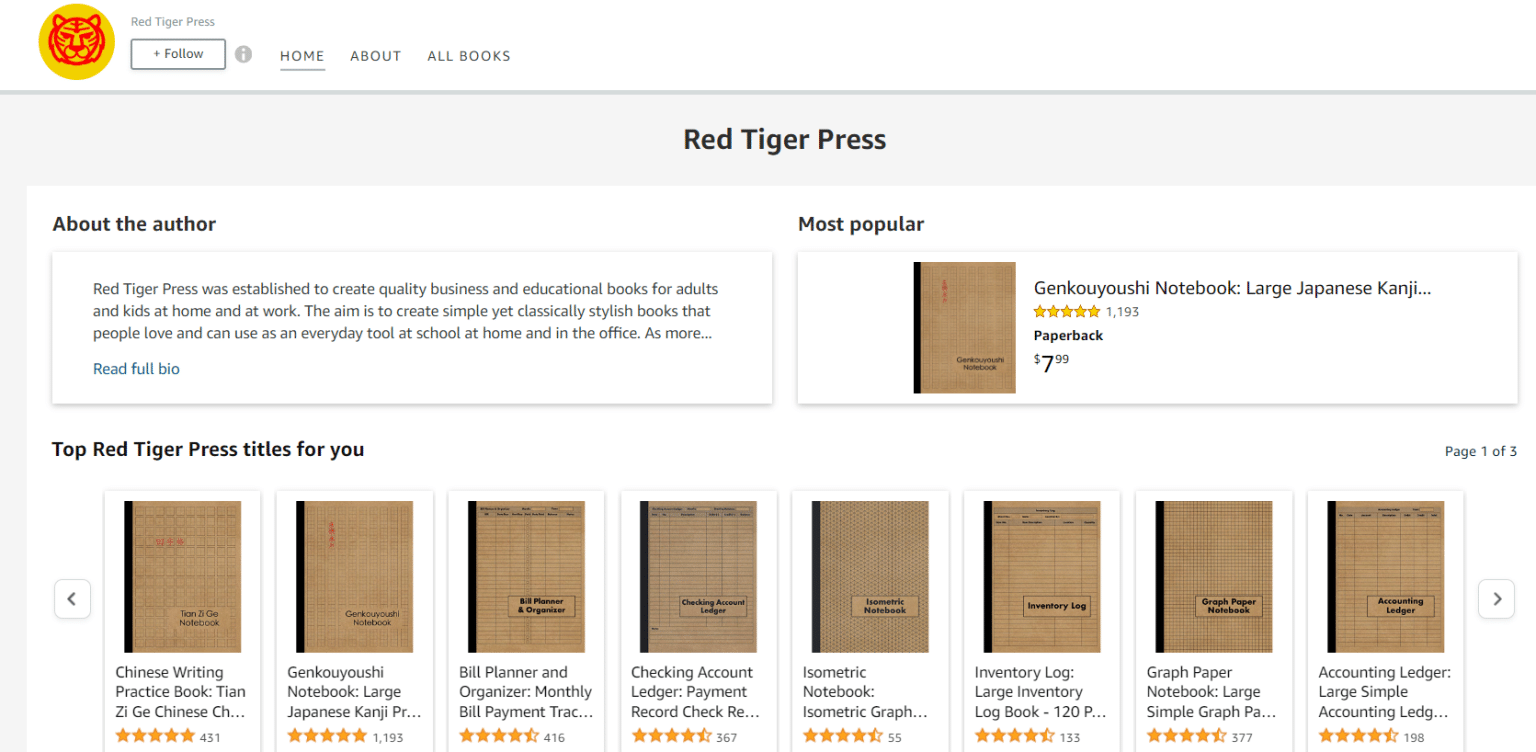Click the next page carousel arrow

(x=1496, y=598)
